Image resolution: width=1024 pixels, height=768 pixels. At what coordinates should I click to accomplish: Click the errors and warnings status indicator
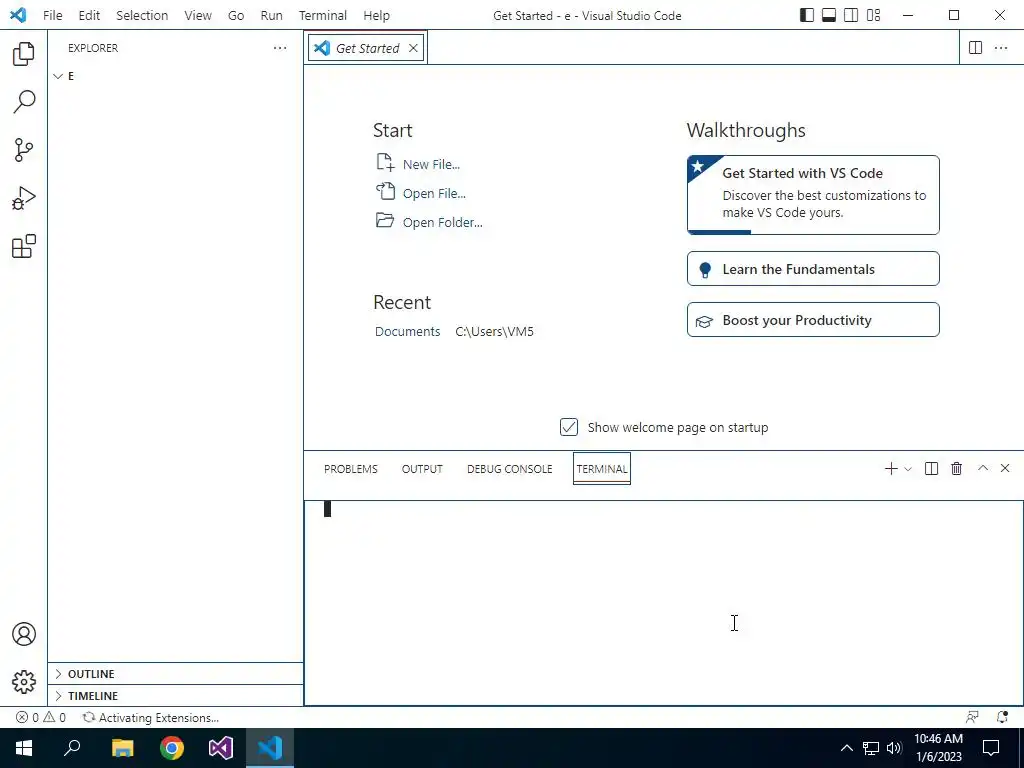coord(41,717)
